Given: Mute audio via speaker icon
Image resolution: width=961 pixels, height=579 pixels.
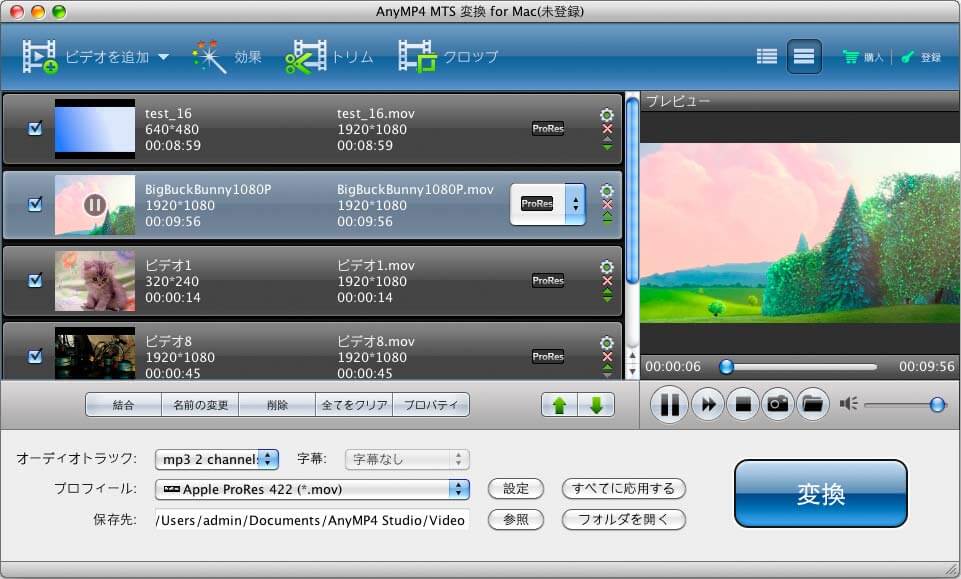Looking at the screenshot, I should [x=849, y=404].
